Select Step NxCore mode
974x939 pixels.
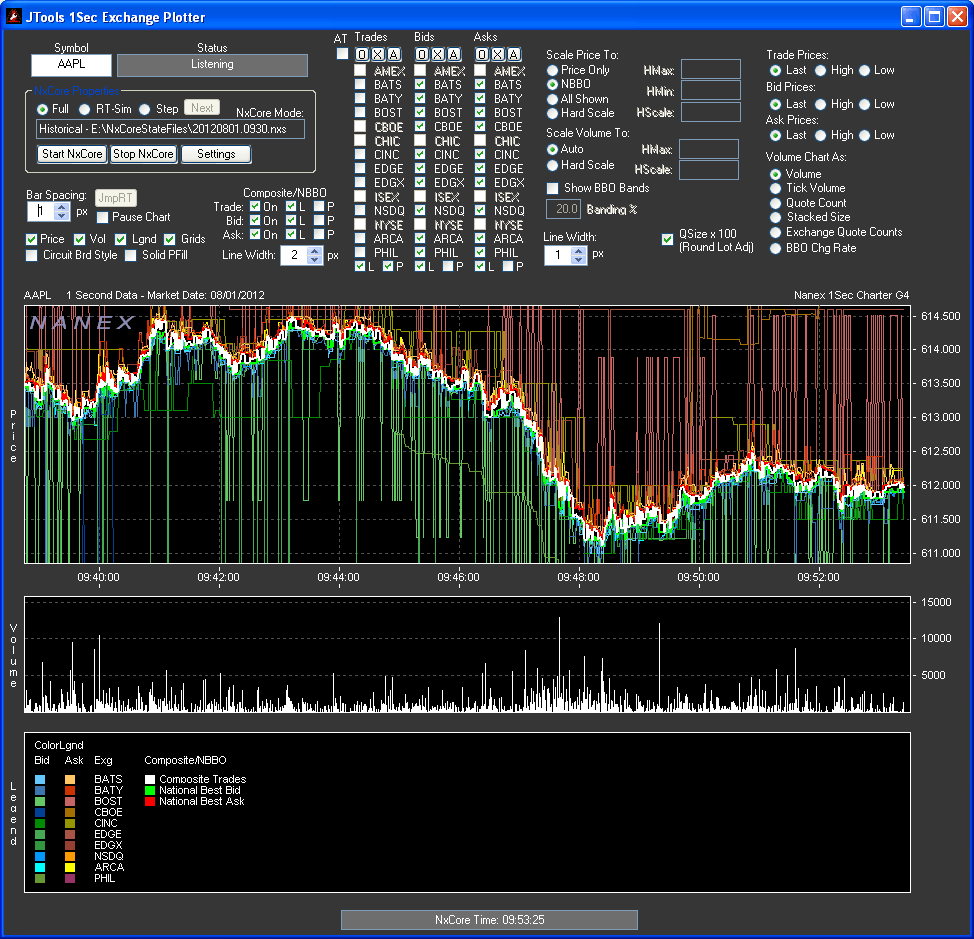(x=145, y=109)
